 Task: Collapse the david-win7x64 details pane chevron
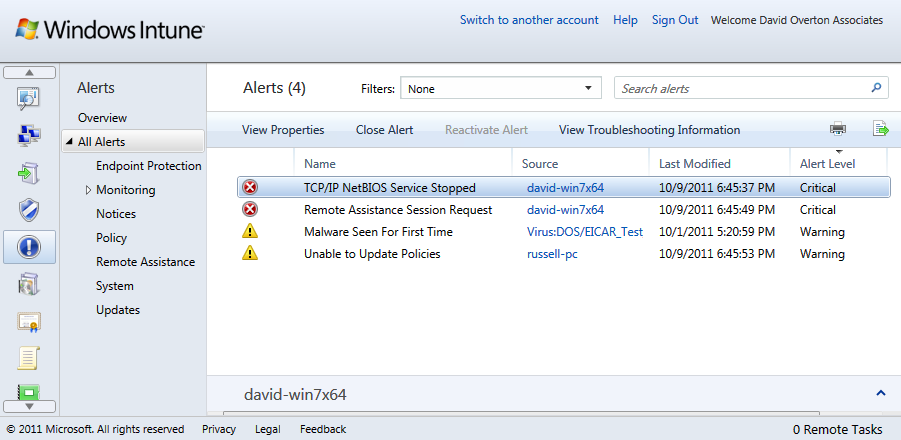[880, 393]
